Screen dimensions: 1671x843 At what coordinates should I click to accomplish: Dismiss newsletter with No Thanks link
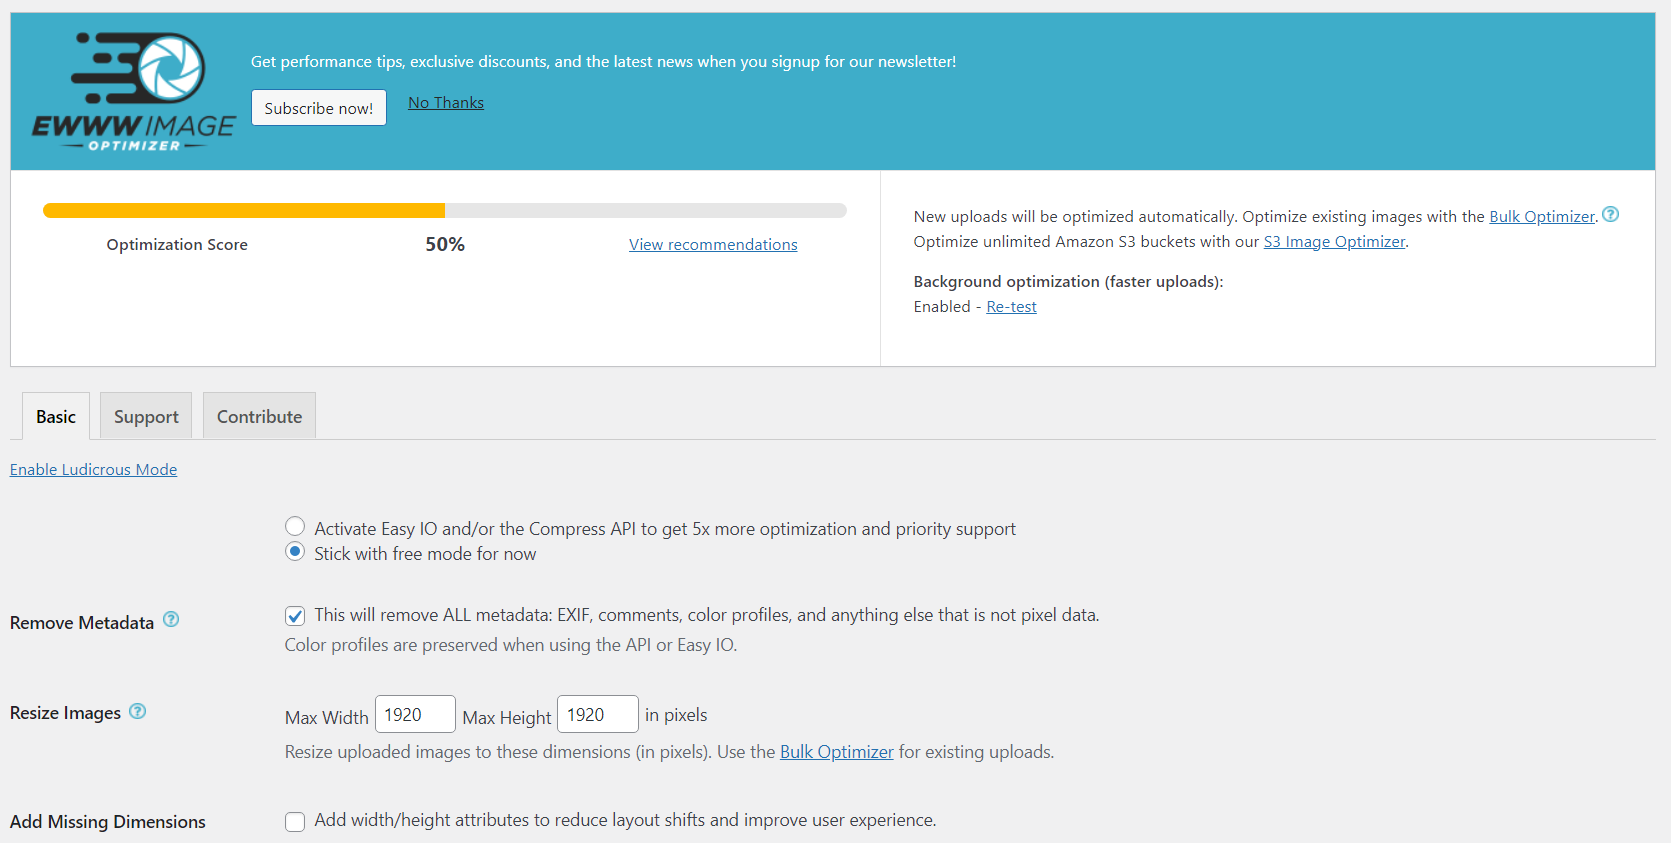pyautogui.click(x=446, y=103)
